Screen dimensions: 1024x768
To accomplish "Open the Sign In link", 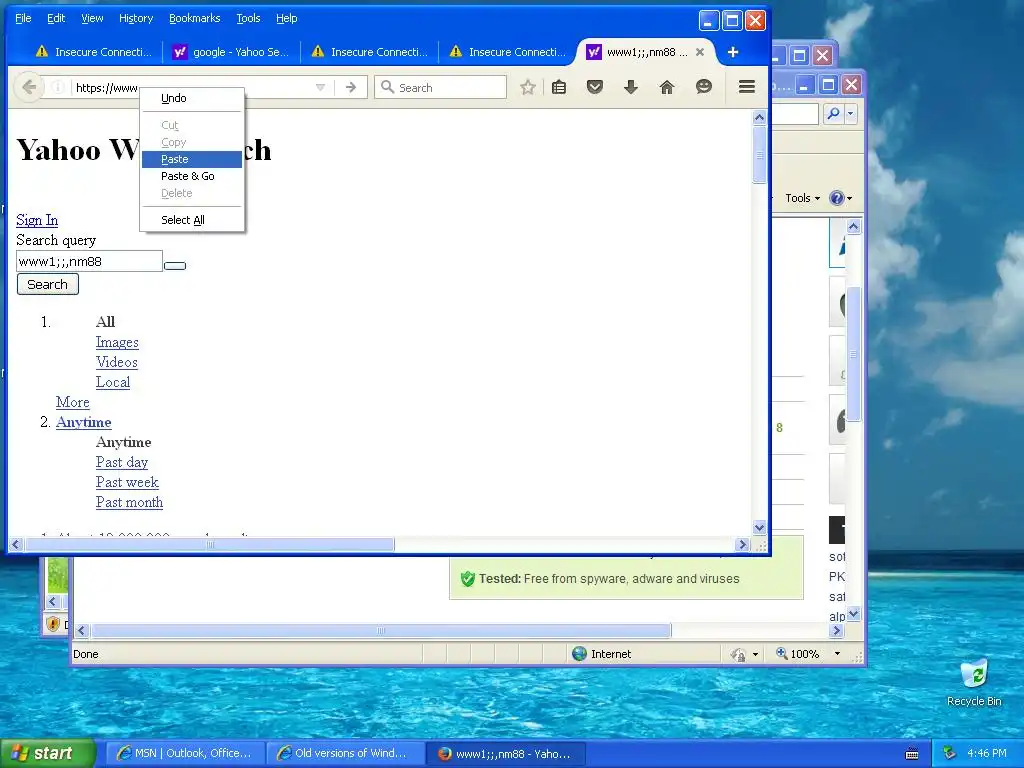I will point(37,220).
